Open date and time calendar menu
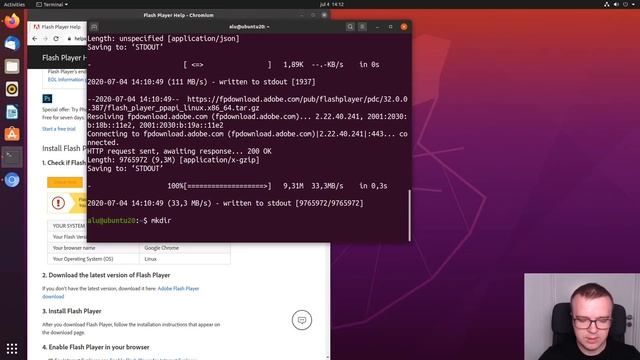The height and width of the screenshot is (360, 640). [x=332, y=4]
